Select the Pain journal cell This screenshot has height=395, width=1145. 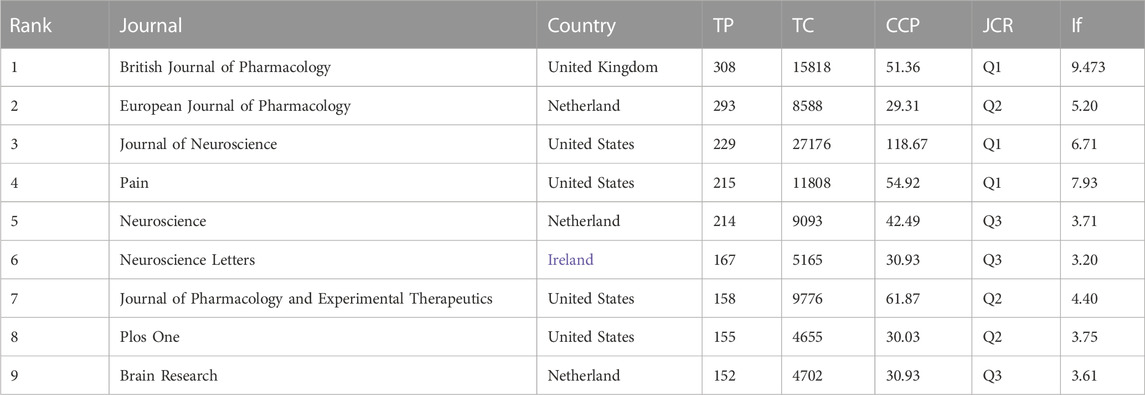tap(134, 183)
